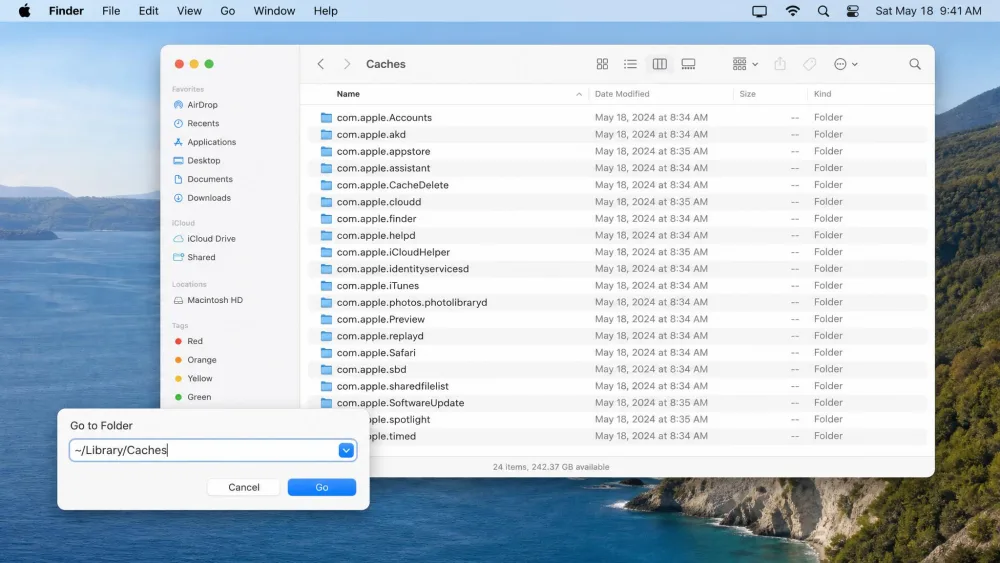Open Spotlight search in menu bar

pos(823,11)
